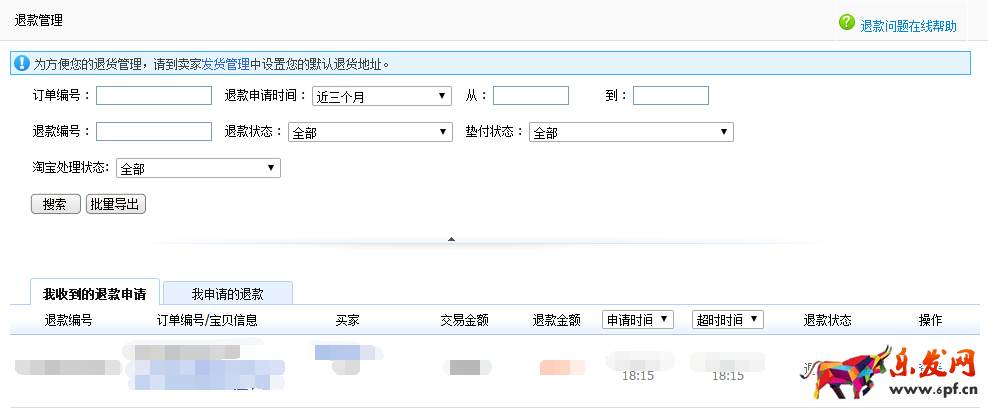Open 退款问题在线帮助 link

point(908,26)
